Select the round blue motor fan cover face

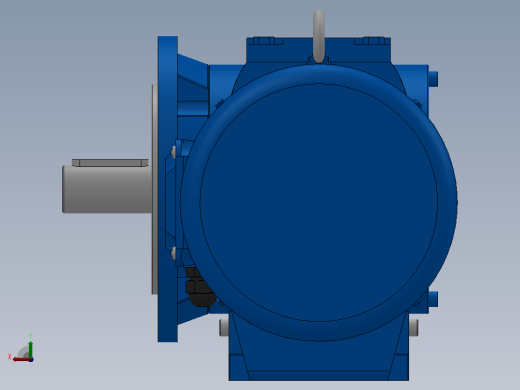point(319,203)
